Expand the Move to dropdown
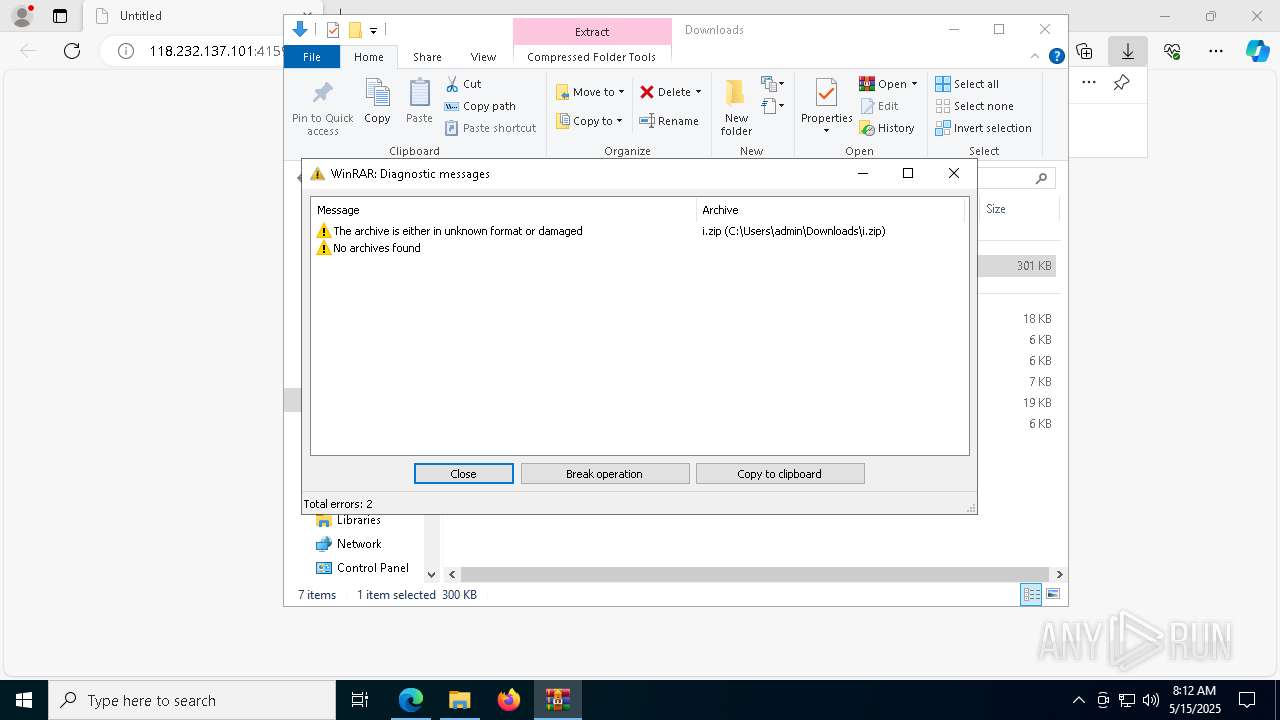Screen dimensions: 1280x720 621,92
